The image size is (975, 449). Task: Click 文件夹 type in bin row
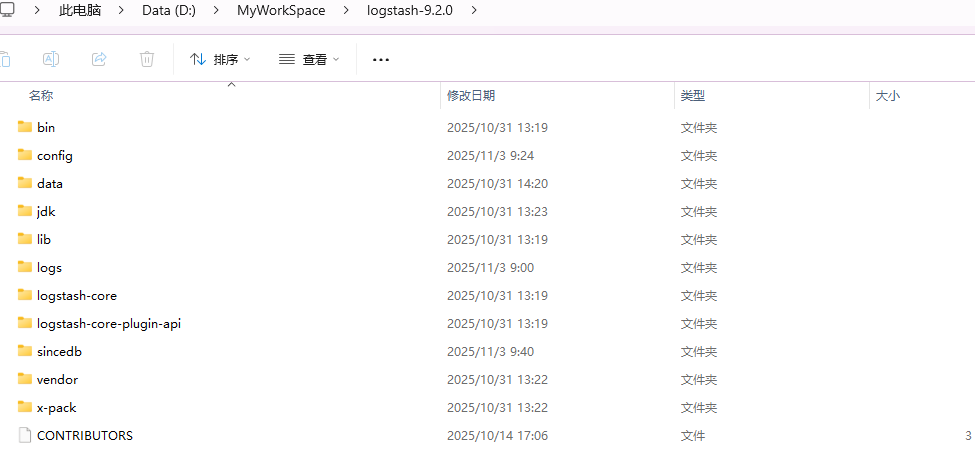699,127
